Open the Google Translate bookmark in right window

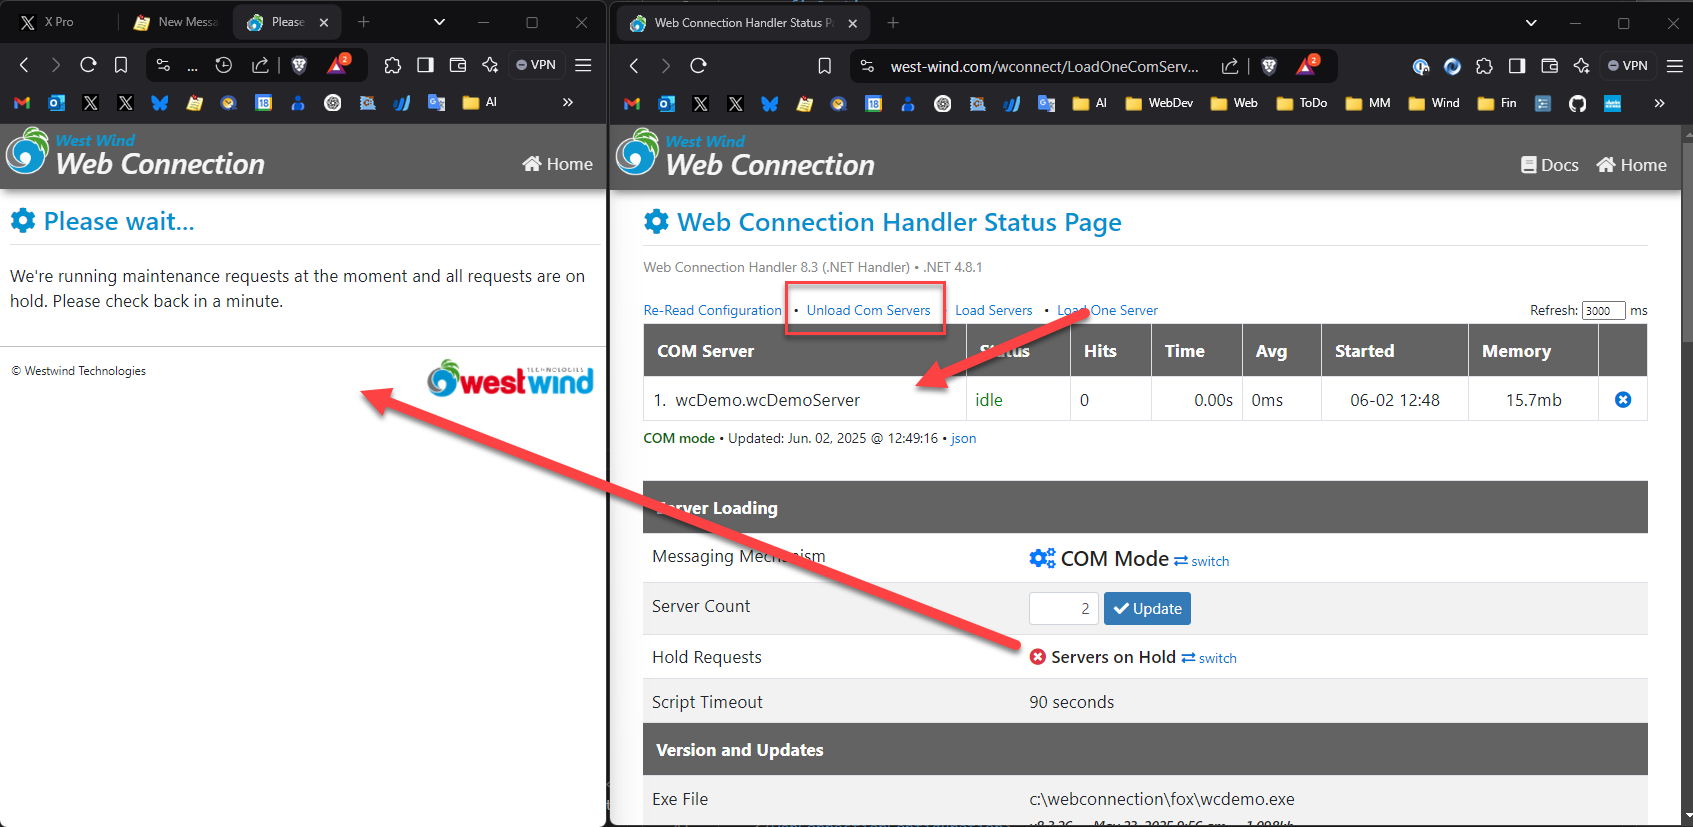[1046, 103]
